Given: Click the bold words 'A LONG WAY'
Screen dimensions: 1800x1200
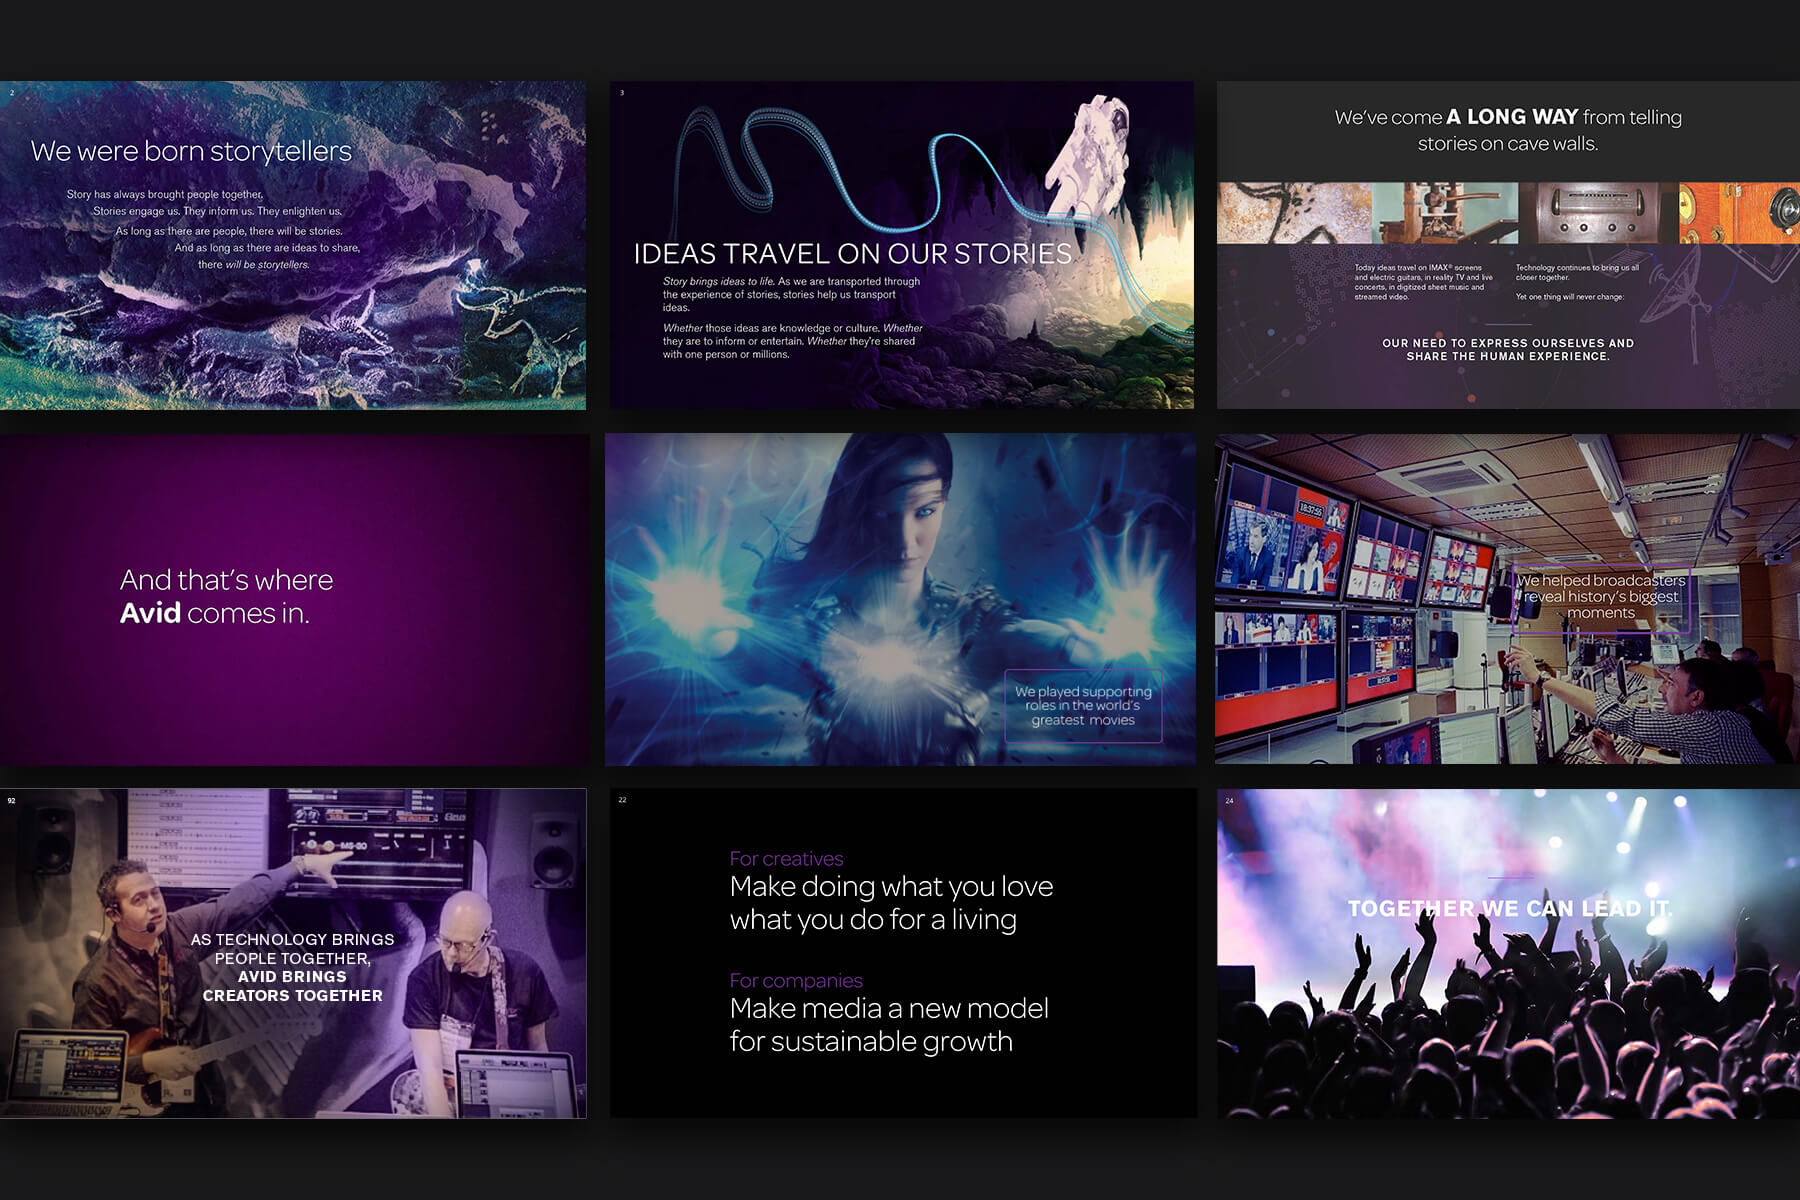Looking at the screenshot, I should click(x=1512, y=117).
